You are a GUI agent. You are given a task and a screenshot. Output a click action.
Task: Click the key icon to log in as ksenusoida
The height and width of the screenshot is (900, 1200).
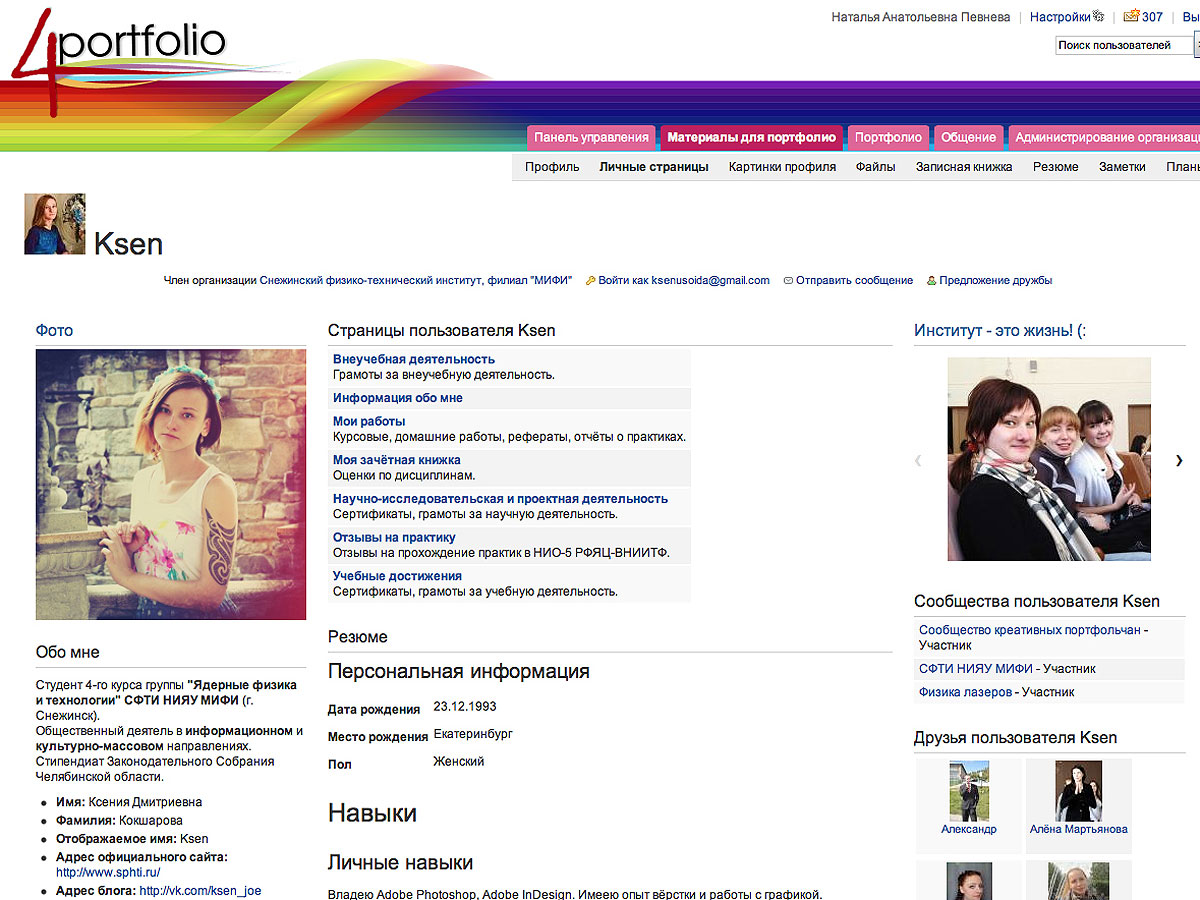590,281
